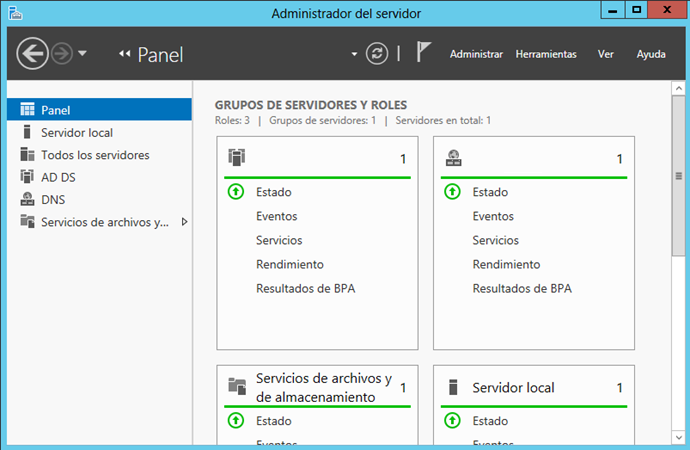Image resolution: width=690 pixels, height=450 pixels.
Task: Click server count 1 in DNS tile
Action: [620, 159]
